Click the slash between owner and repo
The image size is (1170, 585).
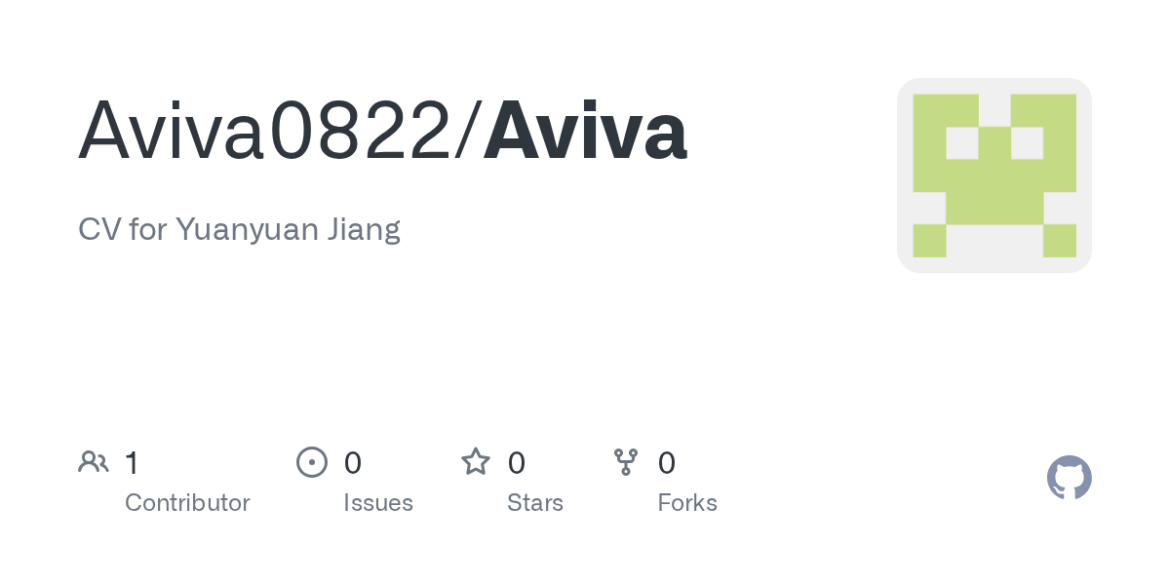(467, 132)
